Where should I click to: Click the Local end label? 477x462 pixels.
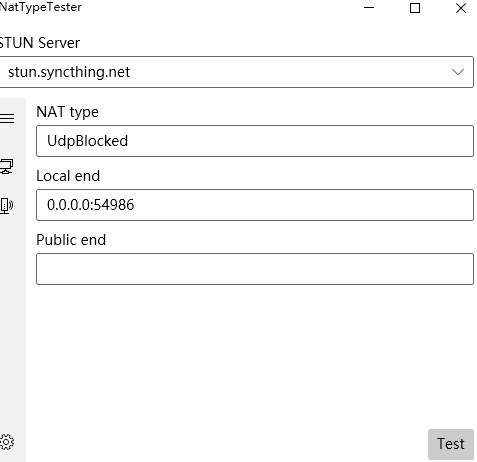coord(68,176)
